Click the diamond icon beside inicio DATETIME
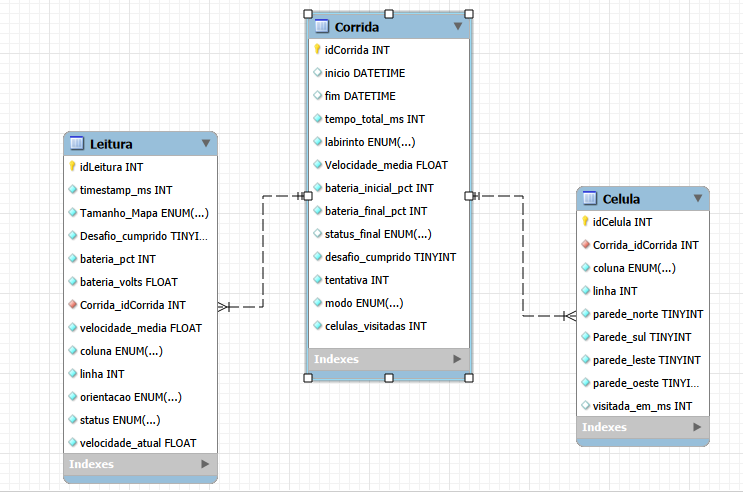The height and width of the screenshot is (492, 743). [x=317, y=73]
